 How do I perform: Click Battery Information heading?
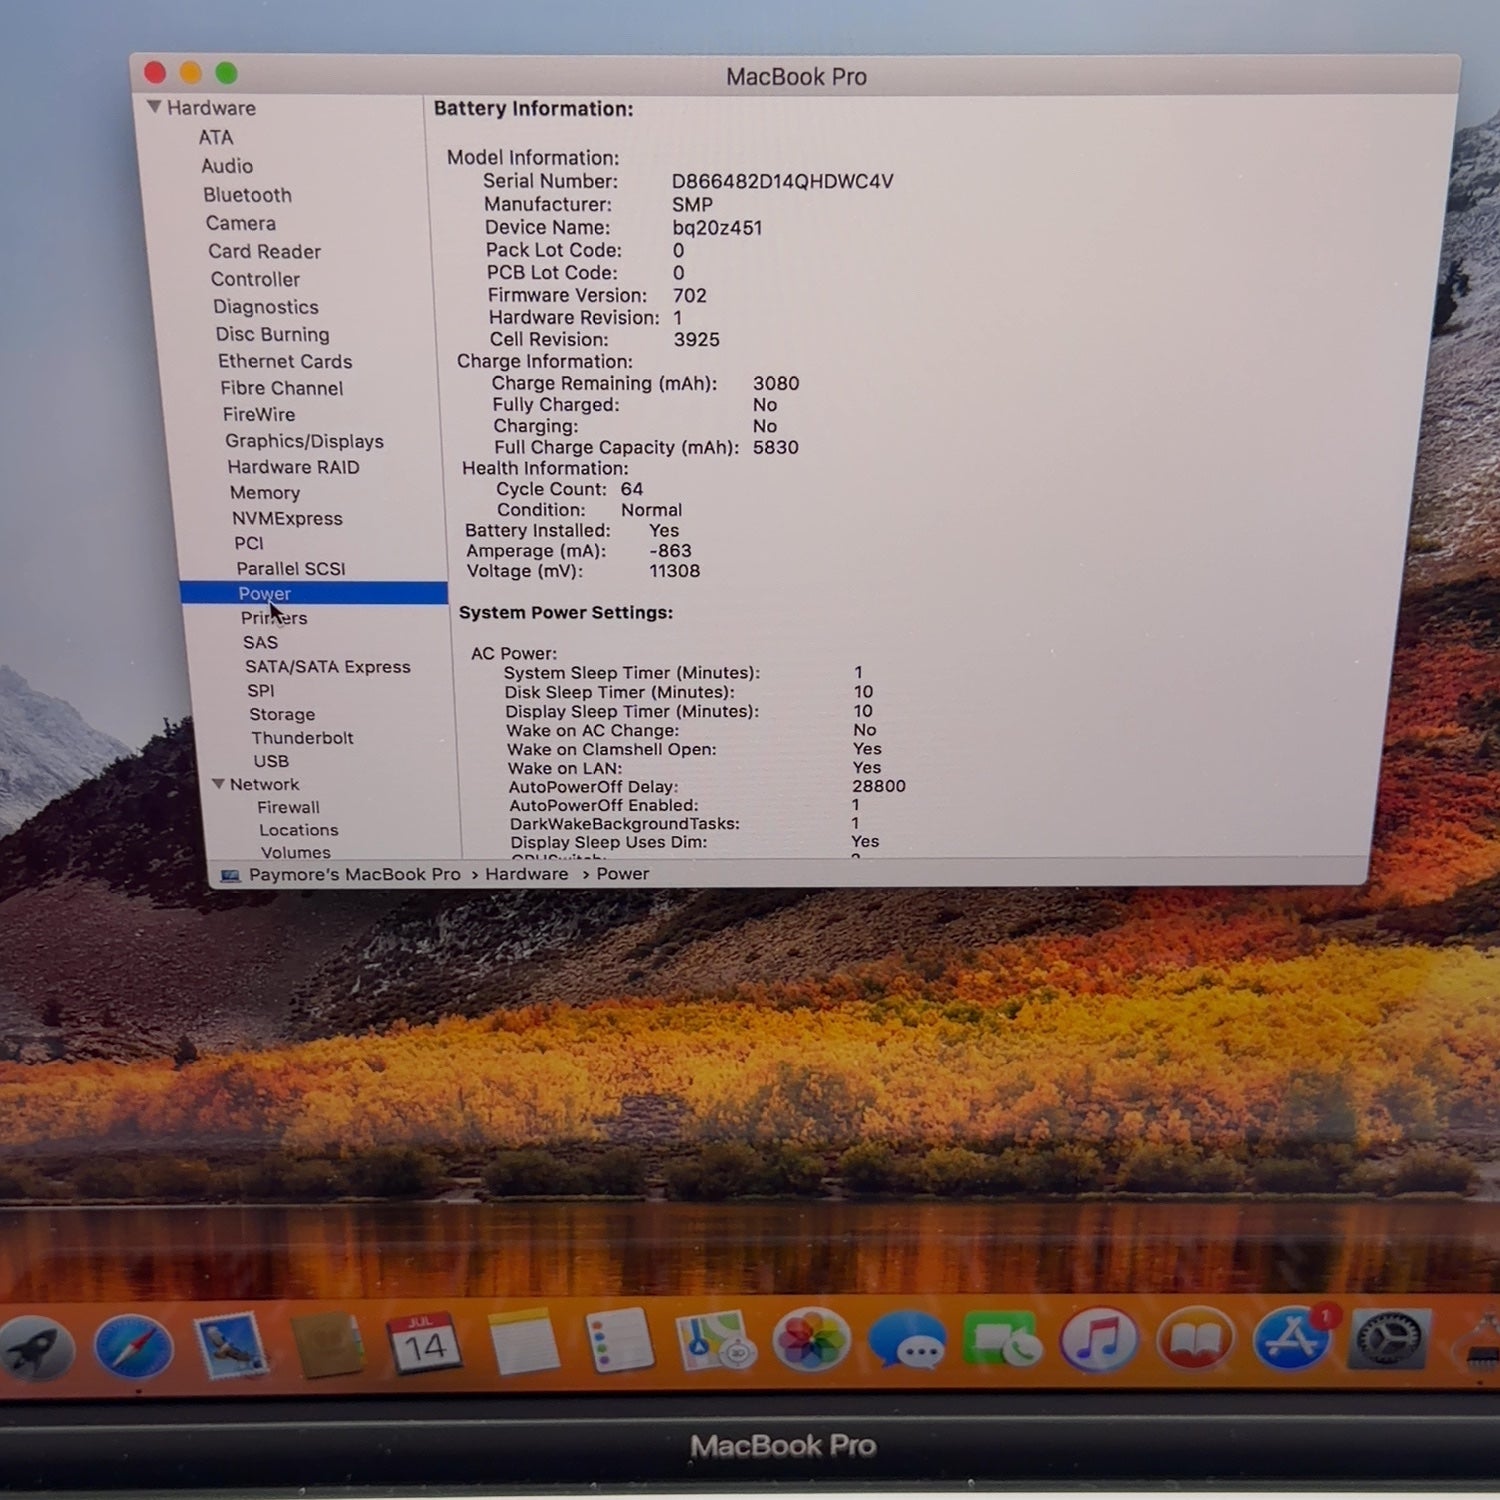pos(534,109)
